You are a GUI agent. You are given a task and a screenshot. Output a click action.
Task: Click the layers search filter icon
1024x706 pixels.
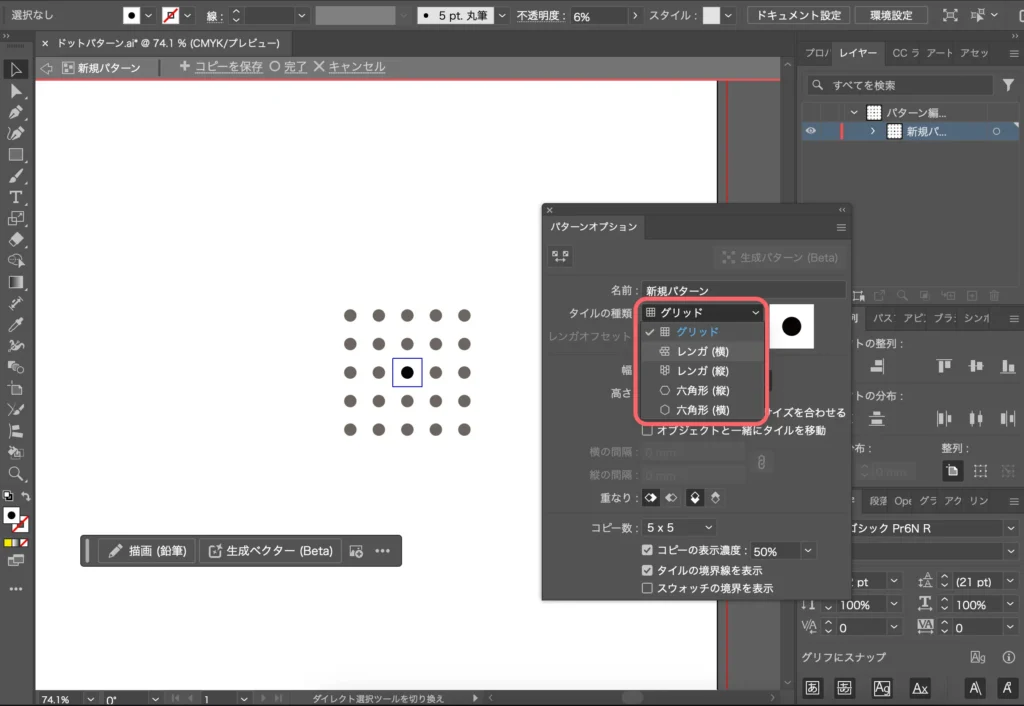(x=1007, y=86)
